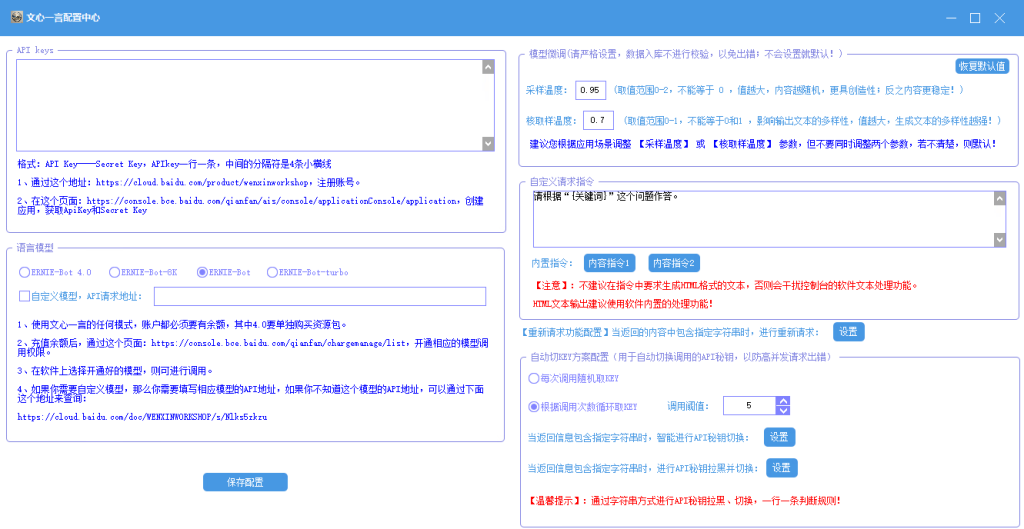The height and width of the screenshot is (529, 1024).
Task: Click request instruction box scroll down arrow
Action: pos(1000,240)
